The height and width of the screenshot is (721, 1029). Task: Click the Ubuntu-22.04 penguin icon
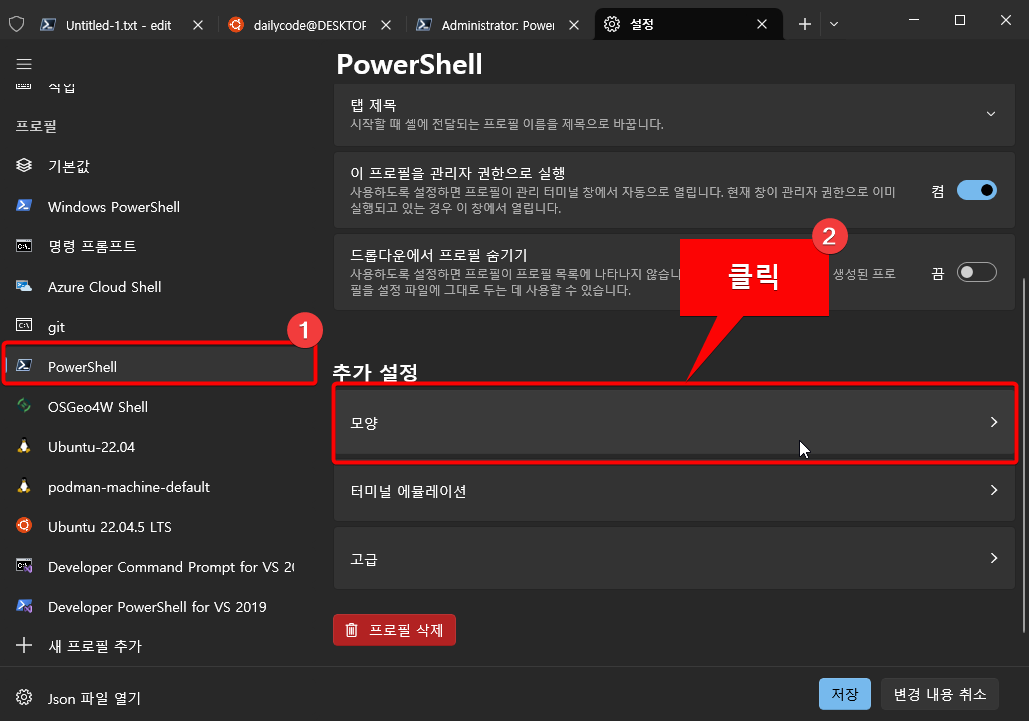pyautogui.click(x=24, y=446)
